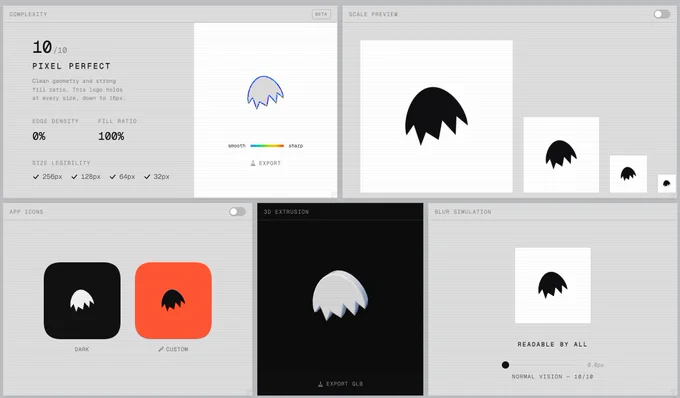Click the NORMAL VISION – 10/10 text
Viewport: 680px width, 398px height.
point(552,376)
